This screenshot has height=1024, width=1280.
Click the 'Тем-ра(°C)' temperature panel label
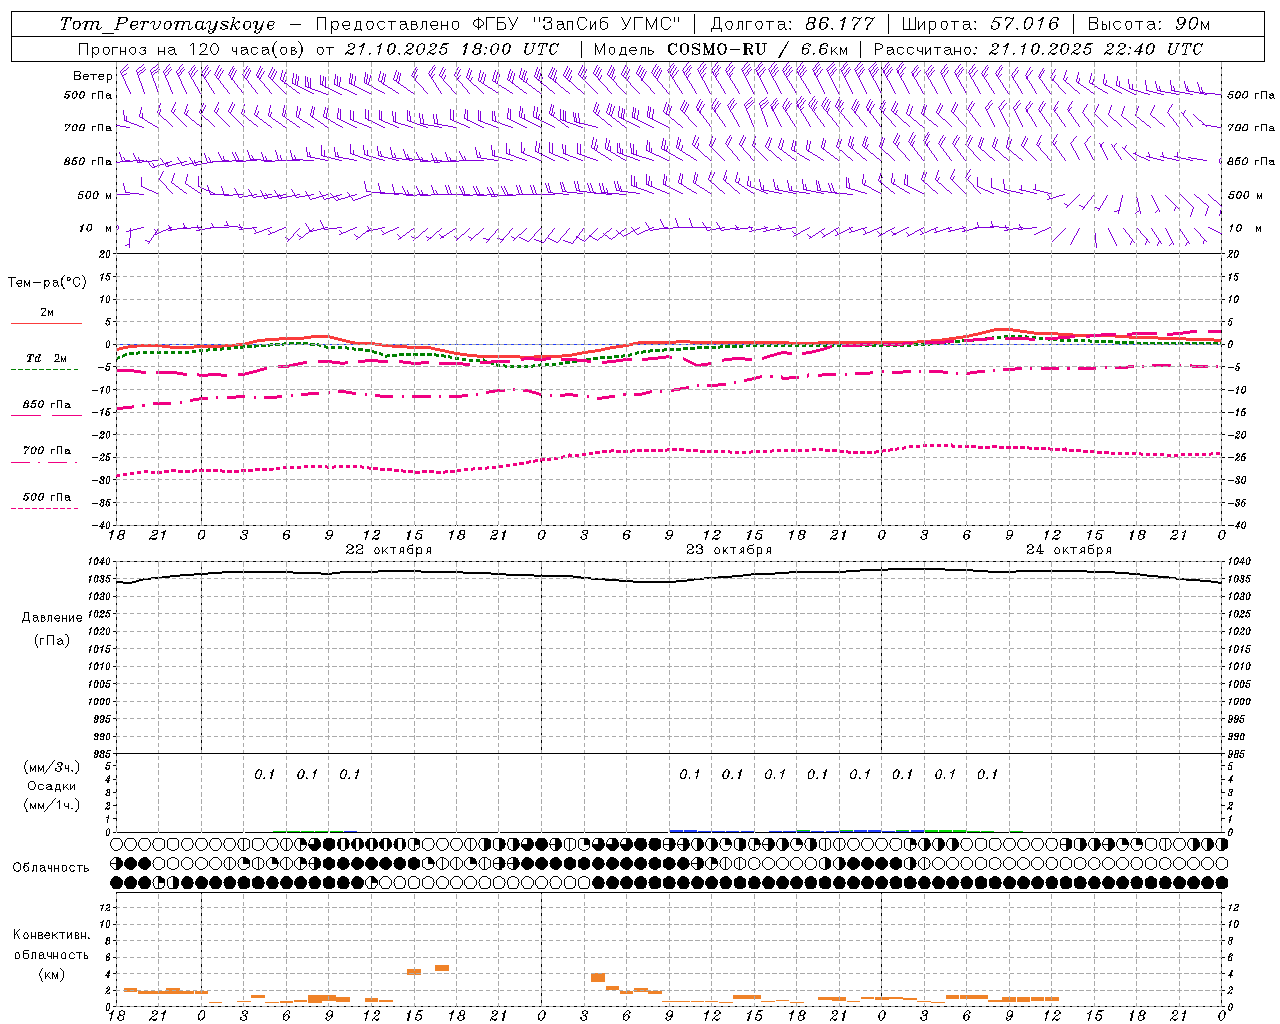click(x=47, y=283)
